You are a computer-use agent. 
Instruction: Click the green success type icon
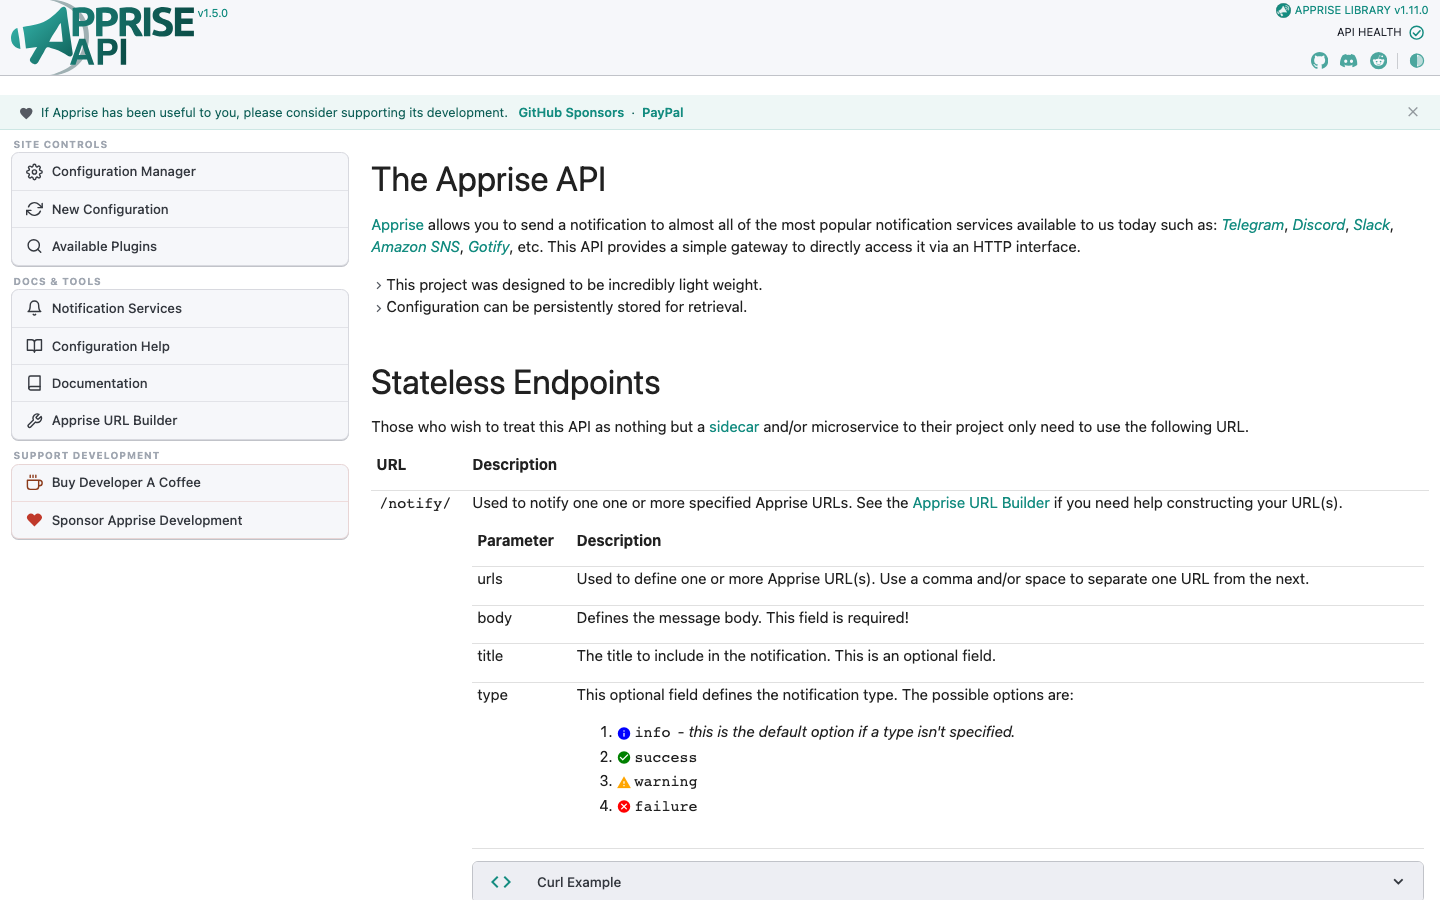point(624,758)
